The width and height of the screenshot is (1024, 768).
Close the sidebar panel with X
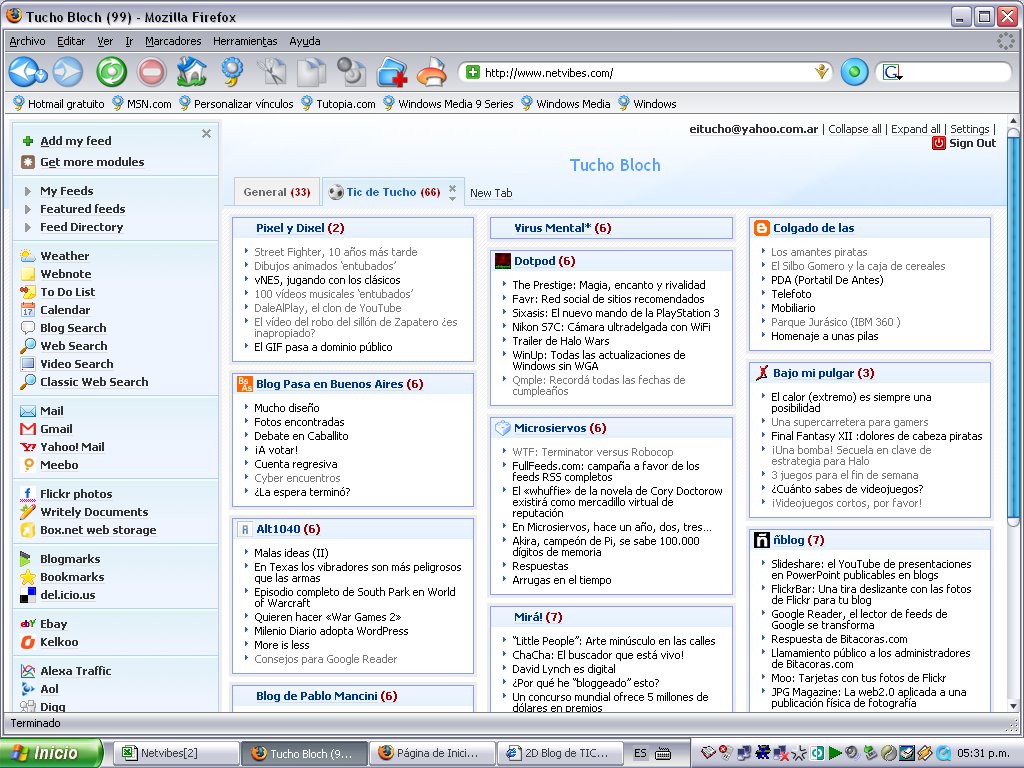coord(206,134)
